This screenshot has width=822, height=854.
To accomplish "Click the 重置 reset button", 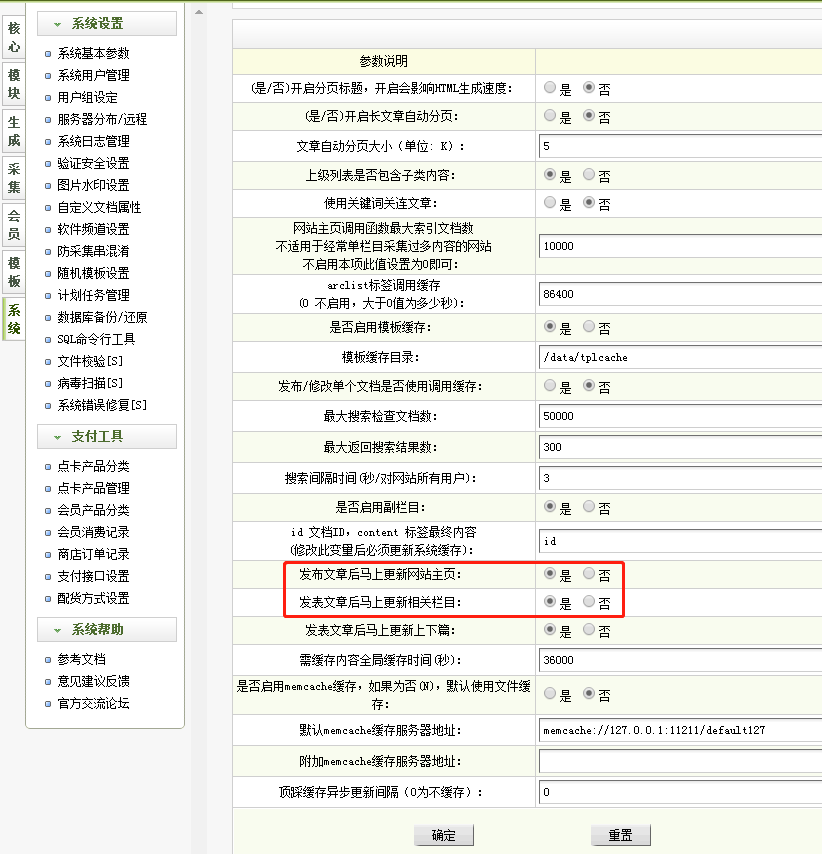I will point(620,835).
